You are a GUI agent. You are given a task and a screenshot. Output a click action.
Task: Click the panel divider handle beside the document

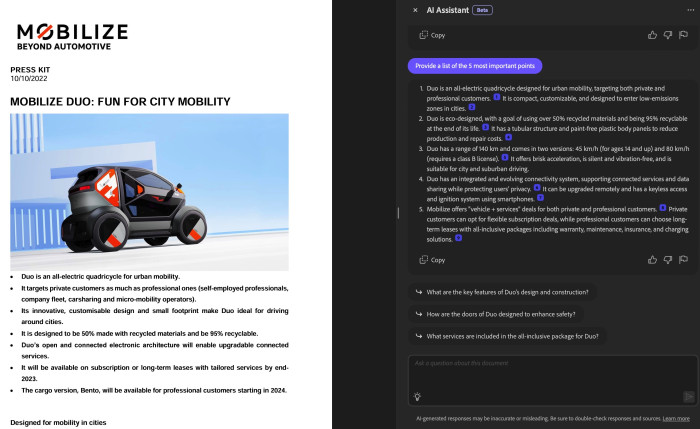pos(398,213)
